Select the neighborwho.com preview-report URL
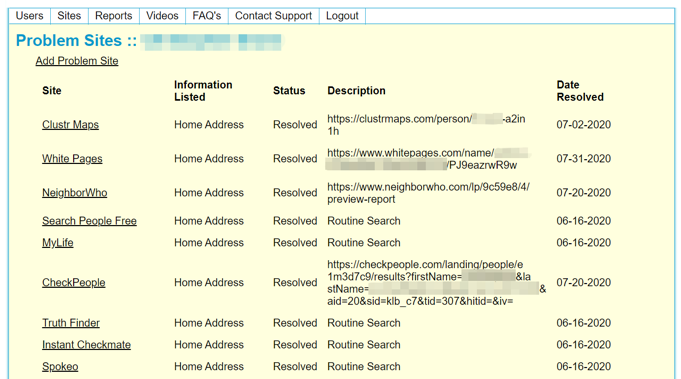 pos(429,193)
